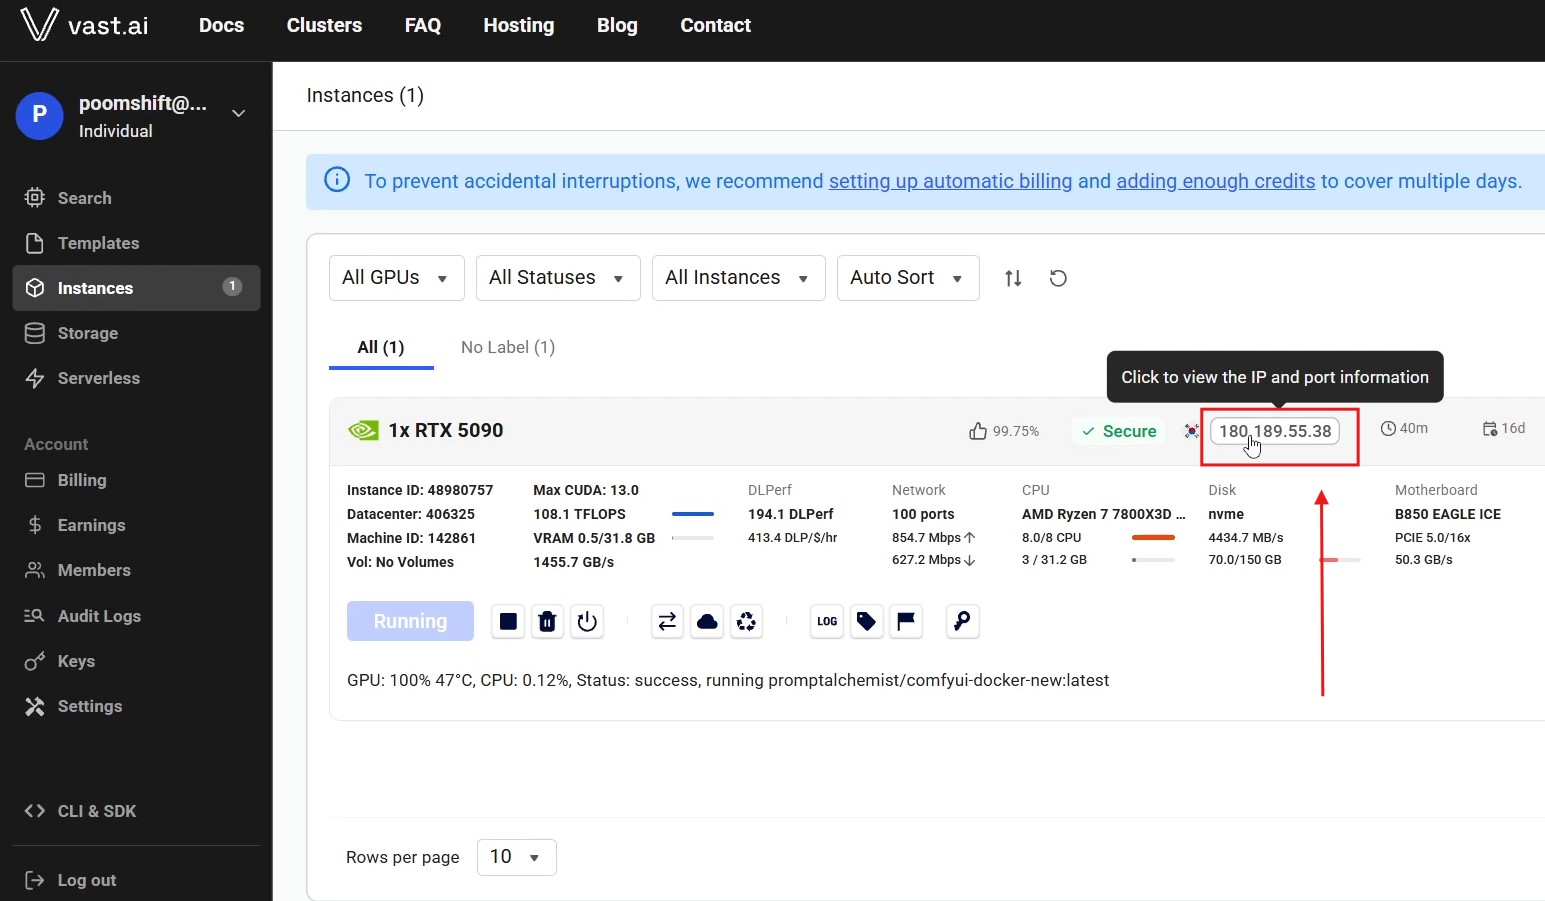Open SSH keys with the key icon
The width and height of the screenshot is (1545, 901).
(x=962, y=622)
